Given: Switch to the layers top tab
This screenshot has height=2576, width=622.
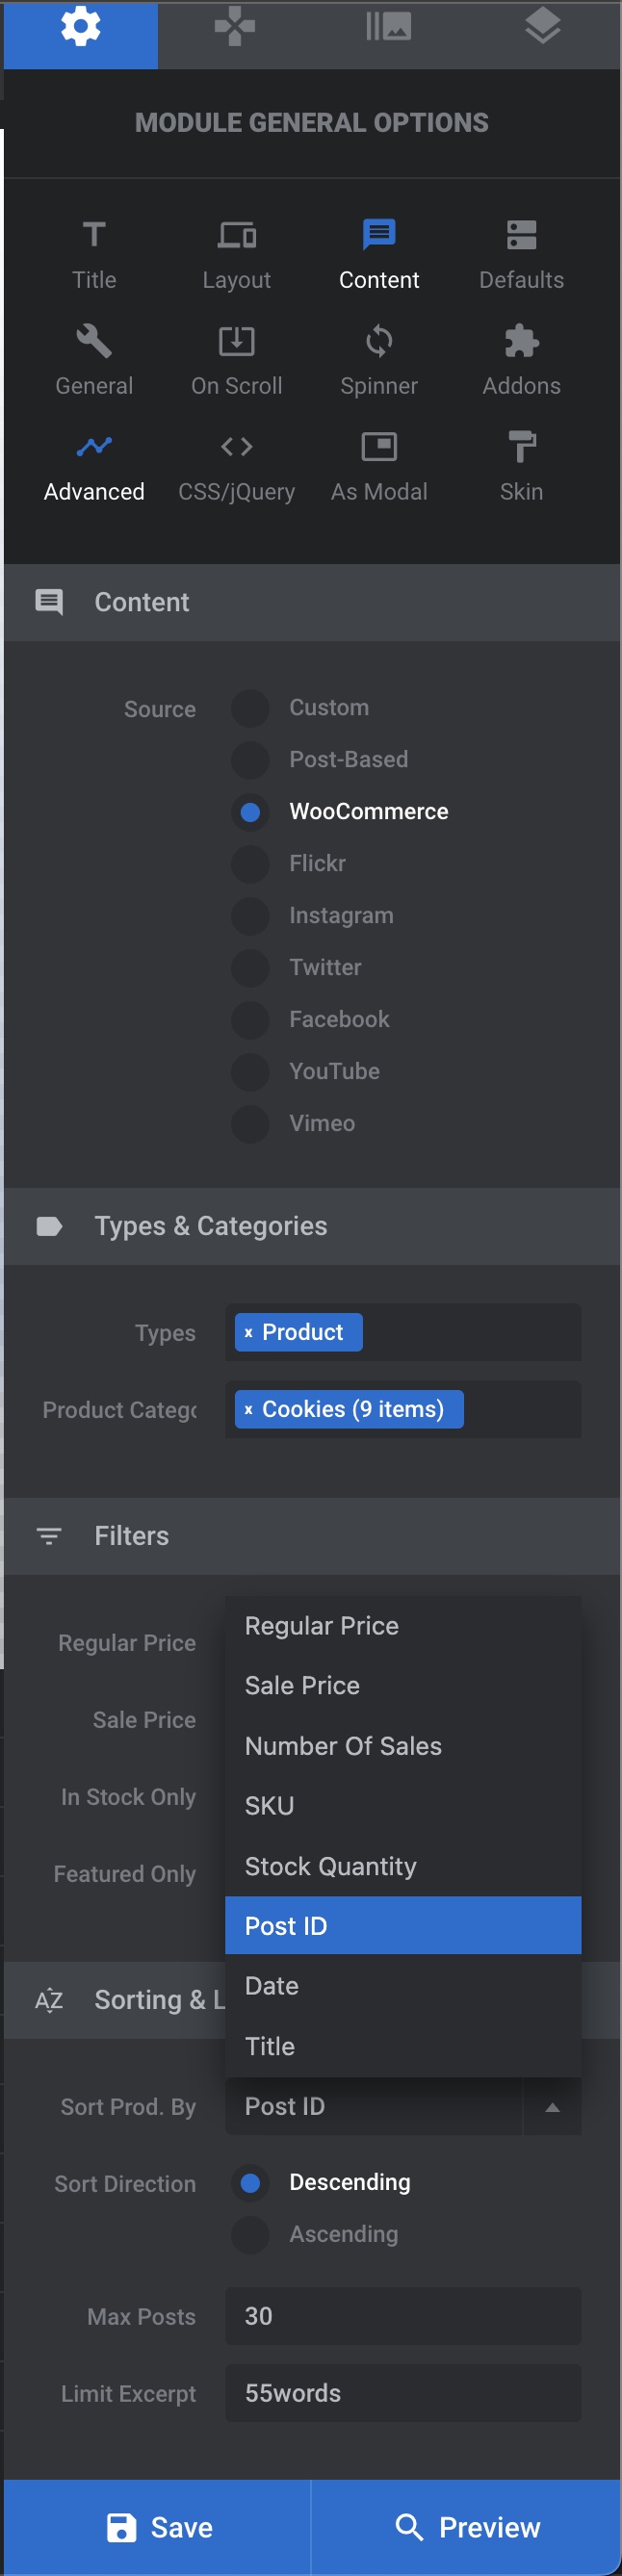Looking at the screenshot, I should point(542,28).
